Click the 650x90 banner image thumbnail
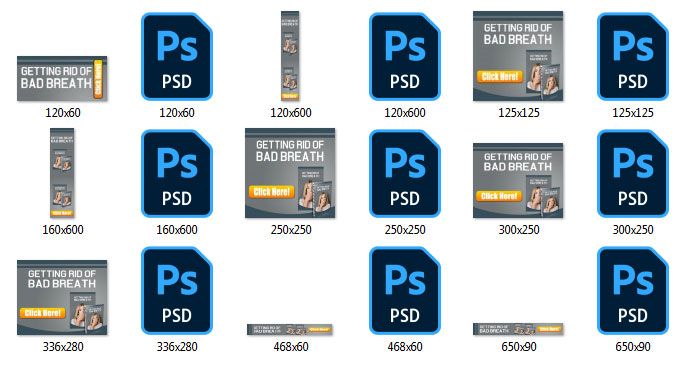Screen dimensions: 688x377 tap(518, 329)
